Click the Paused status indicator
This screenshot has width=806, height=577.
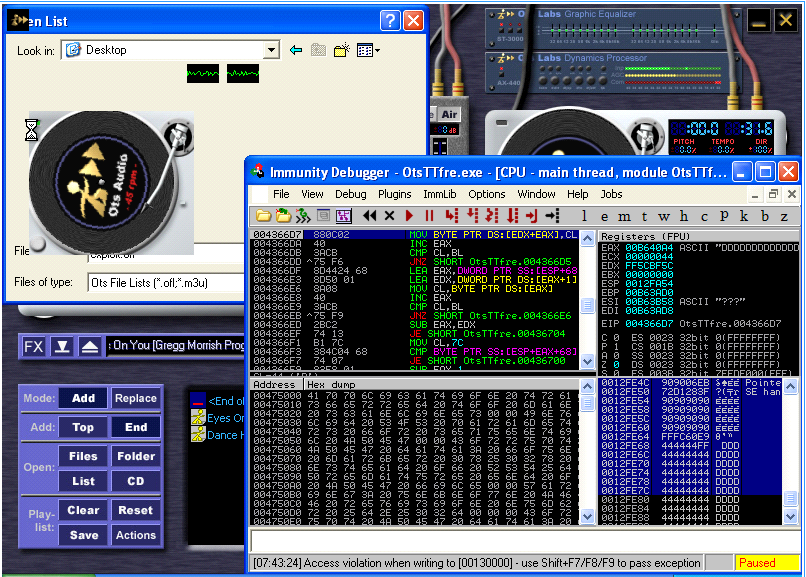click(766, 563)
